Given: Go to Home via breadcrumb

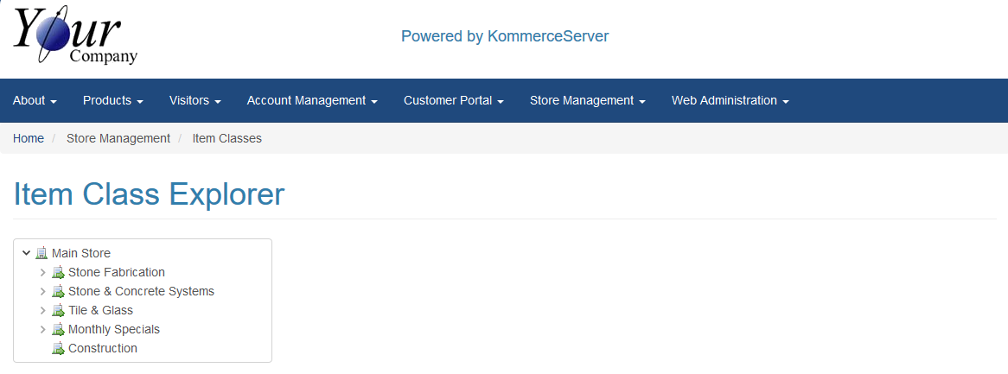Looking at the screenshot, I should [28, 138].
